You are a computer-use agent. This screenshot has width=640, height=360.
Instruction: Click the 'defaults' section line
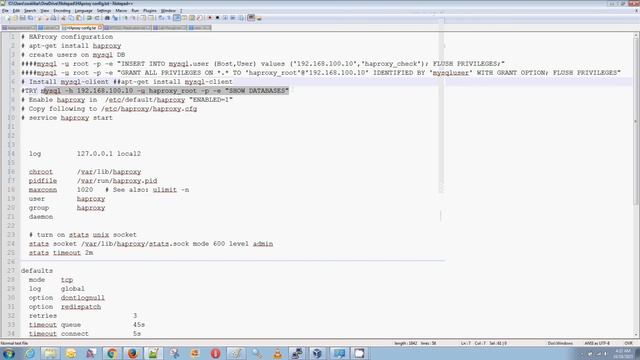click(37, 271)
